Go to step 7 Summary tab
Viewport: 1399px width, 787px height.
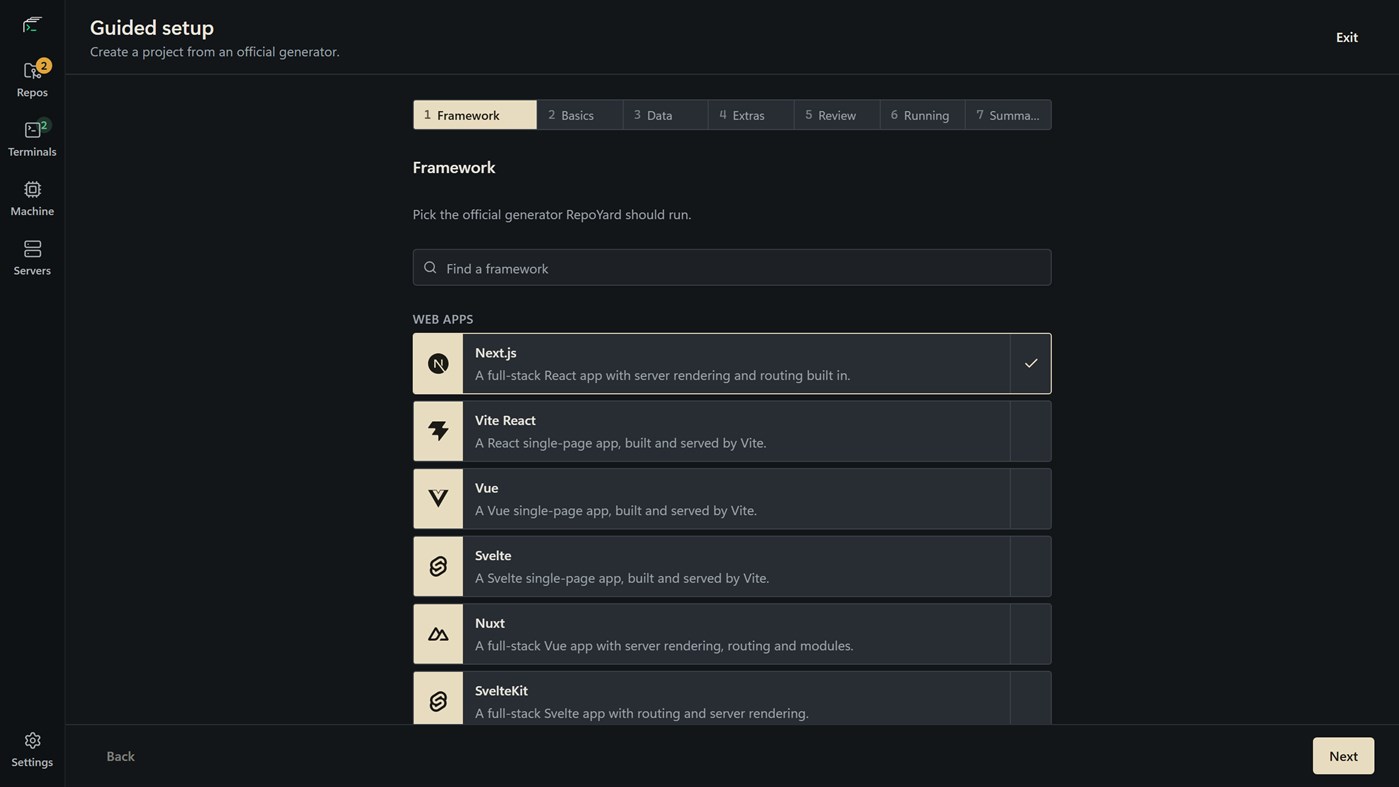(x=1008, y=115)
